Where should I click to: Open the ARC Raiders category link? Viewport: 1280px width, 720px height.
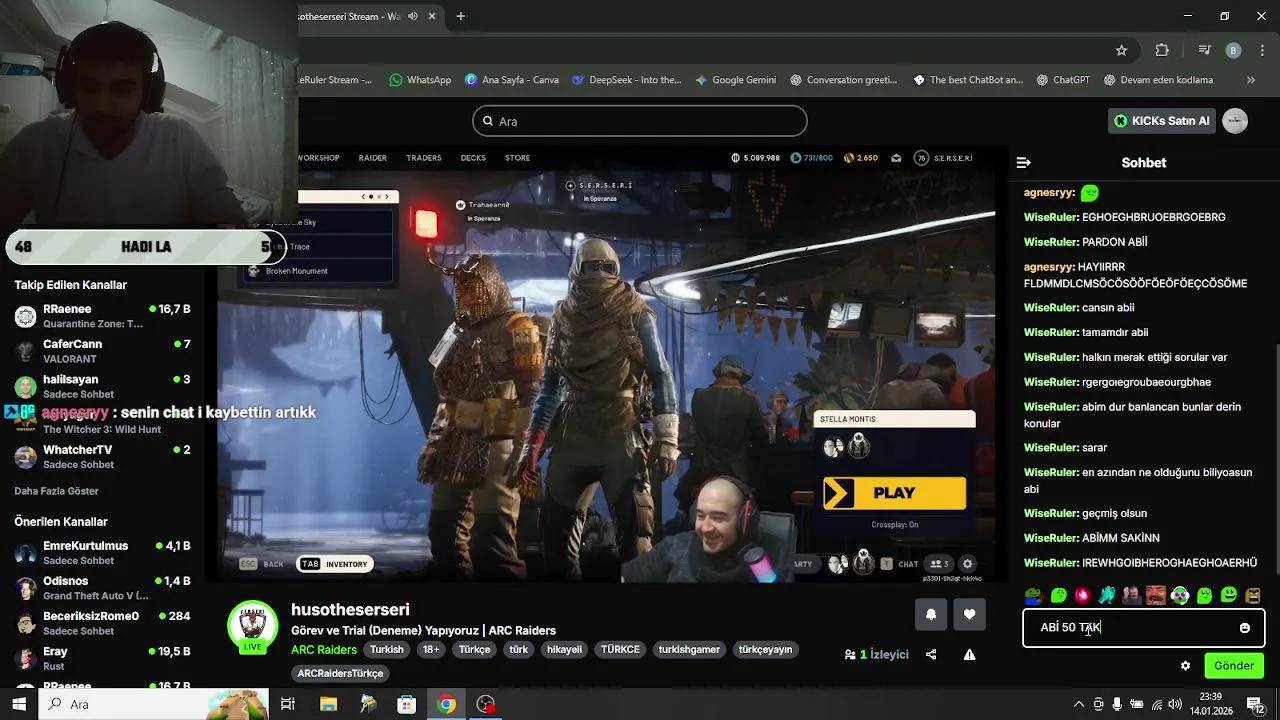coord(324,650)
